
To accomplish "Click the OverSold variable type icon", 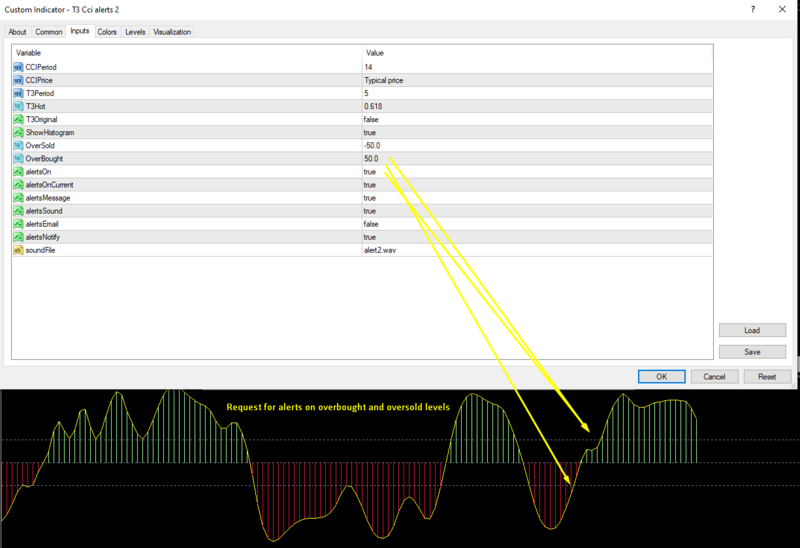I will 18,145.
